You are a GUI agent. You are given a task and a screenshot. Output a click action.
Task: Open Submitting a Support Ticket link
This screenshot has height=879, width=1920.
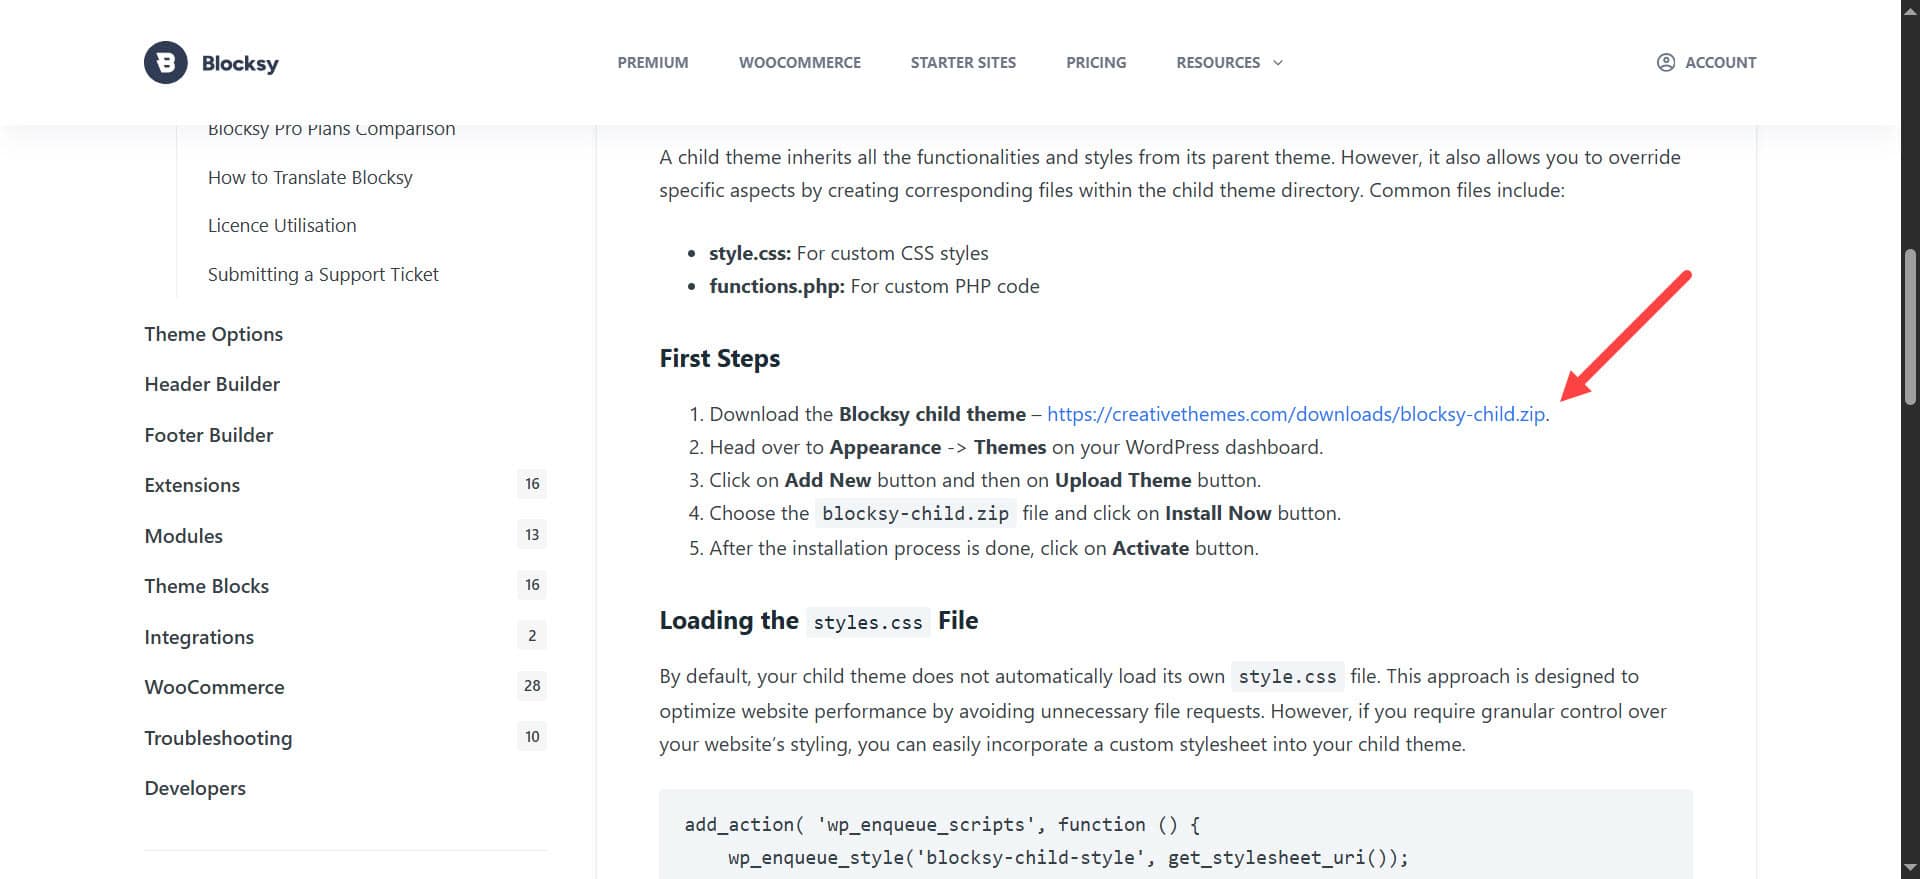[323, 274]
